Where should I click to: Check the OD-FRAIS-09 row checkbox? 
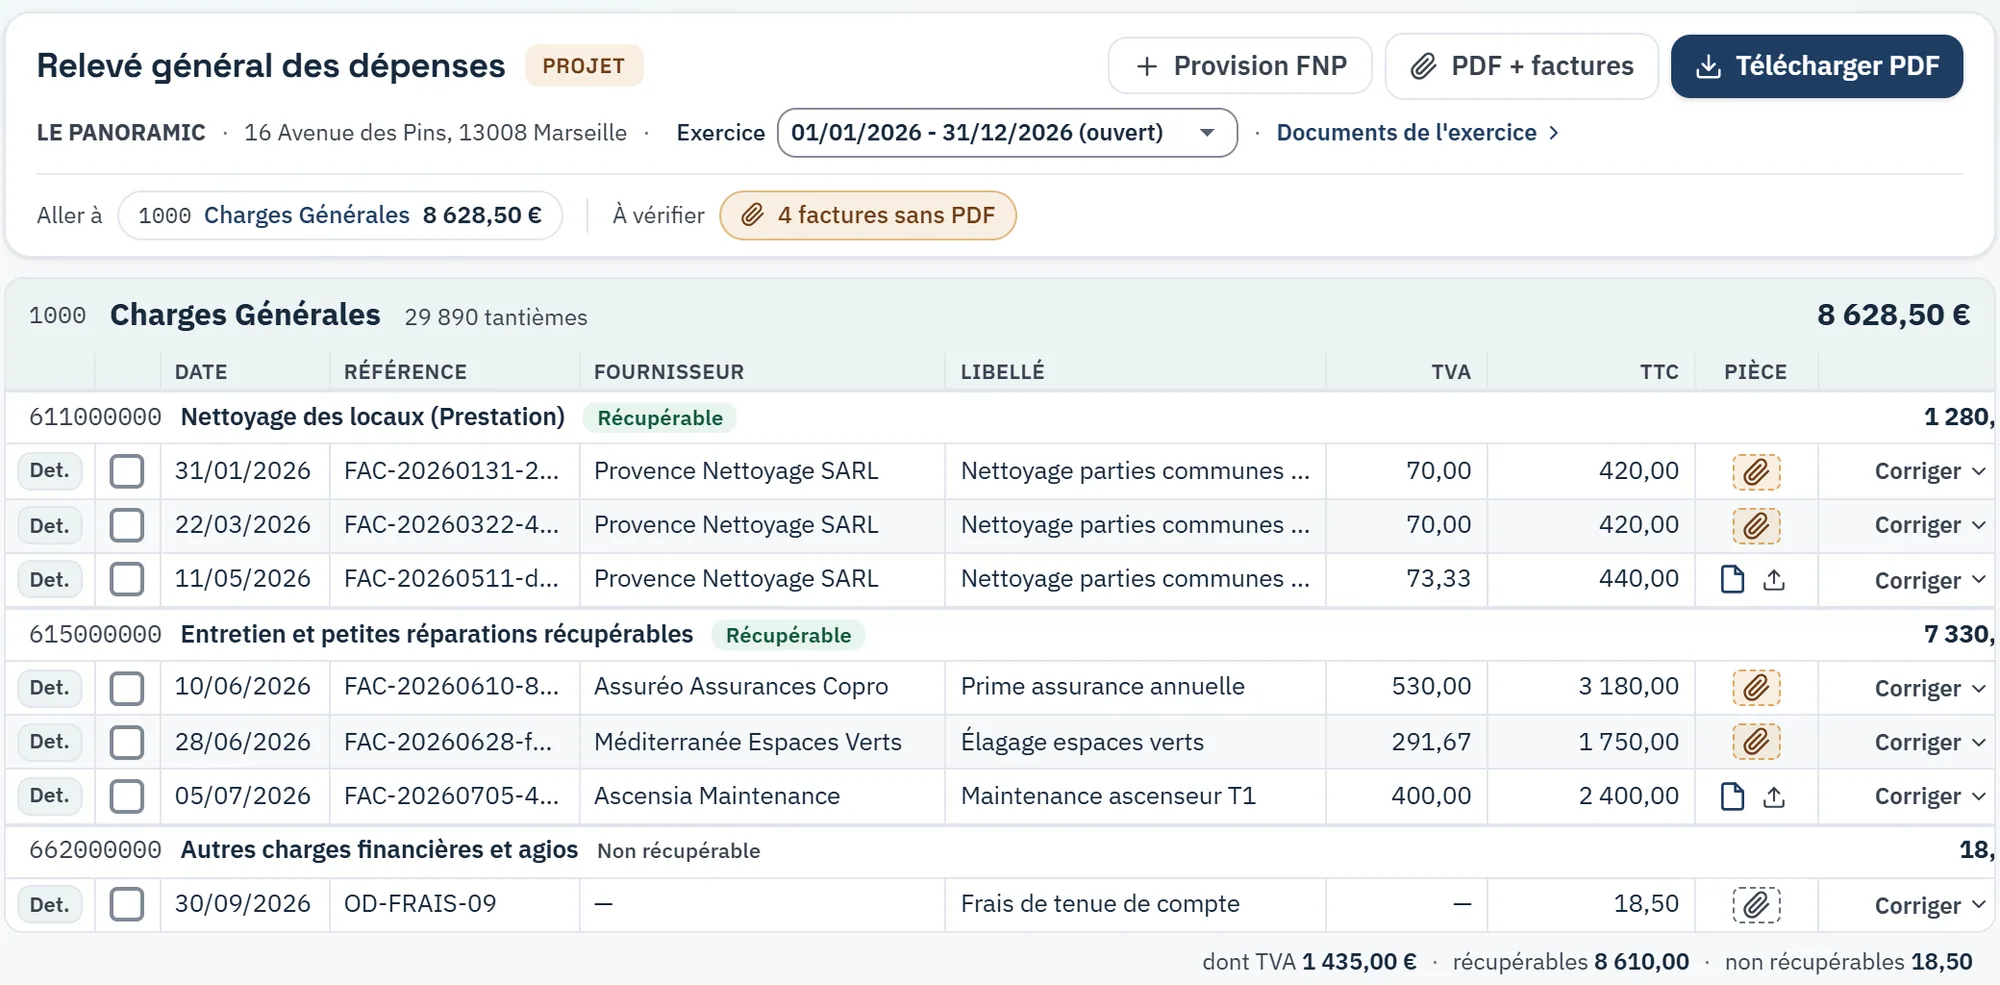tap(127, 904)
